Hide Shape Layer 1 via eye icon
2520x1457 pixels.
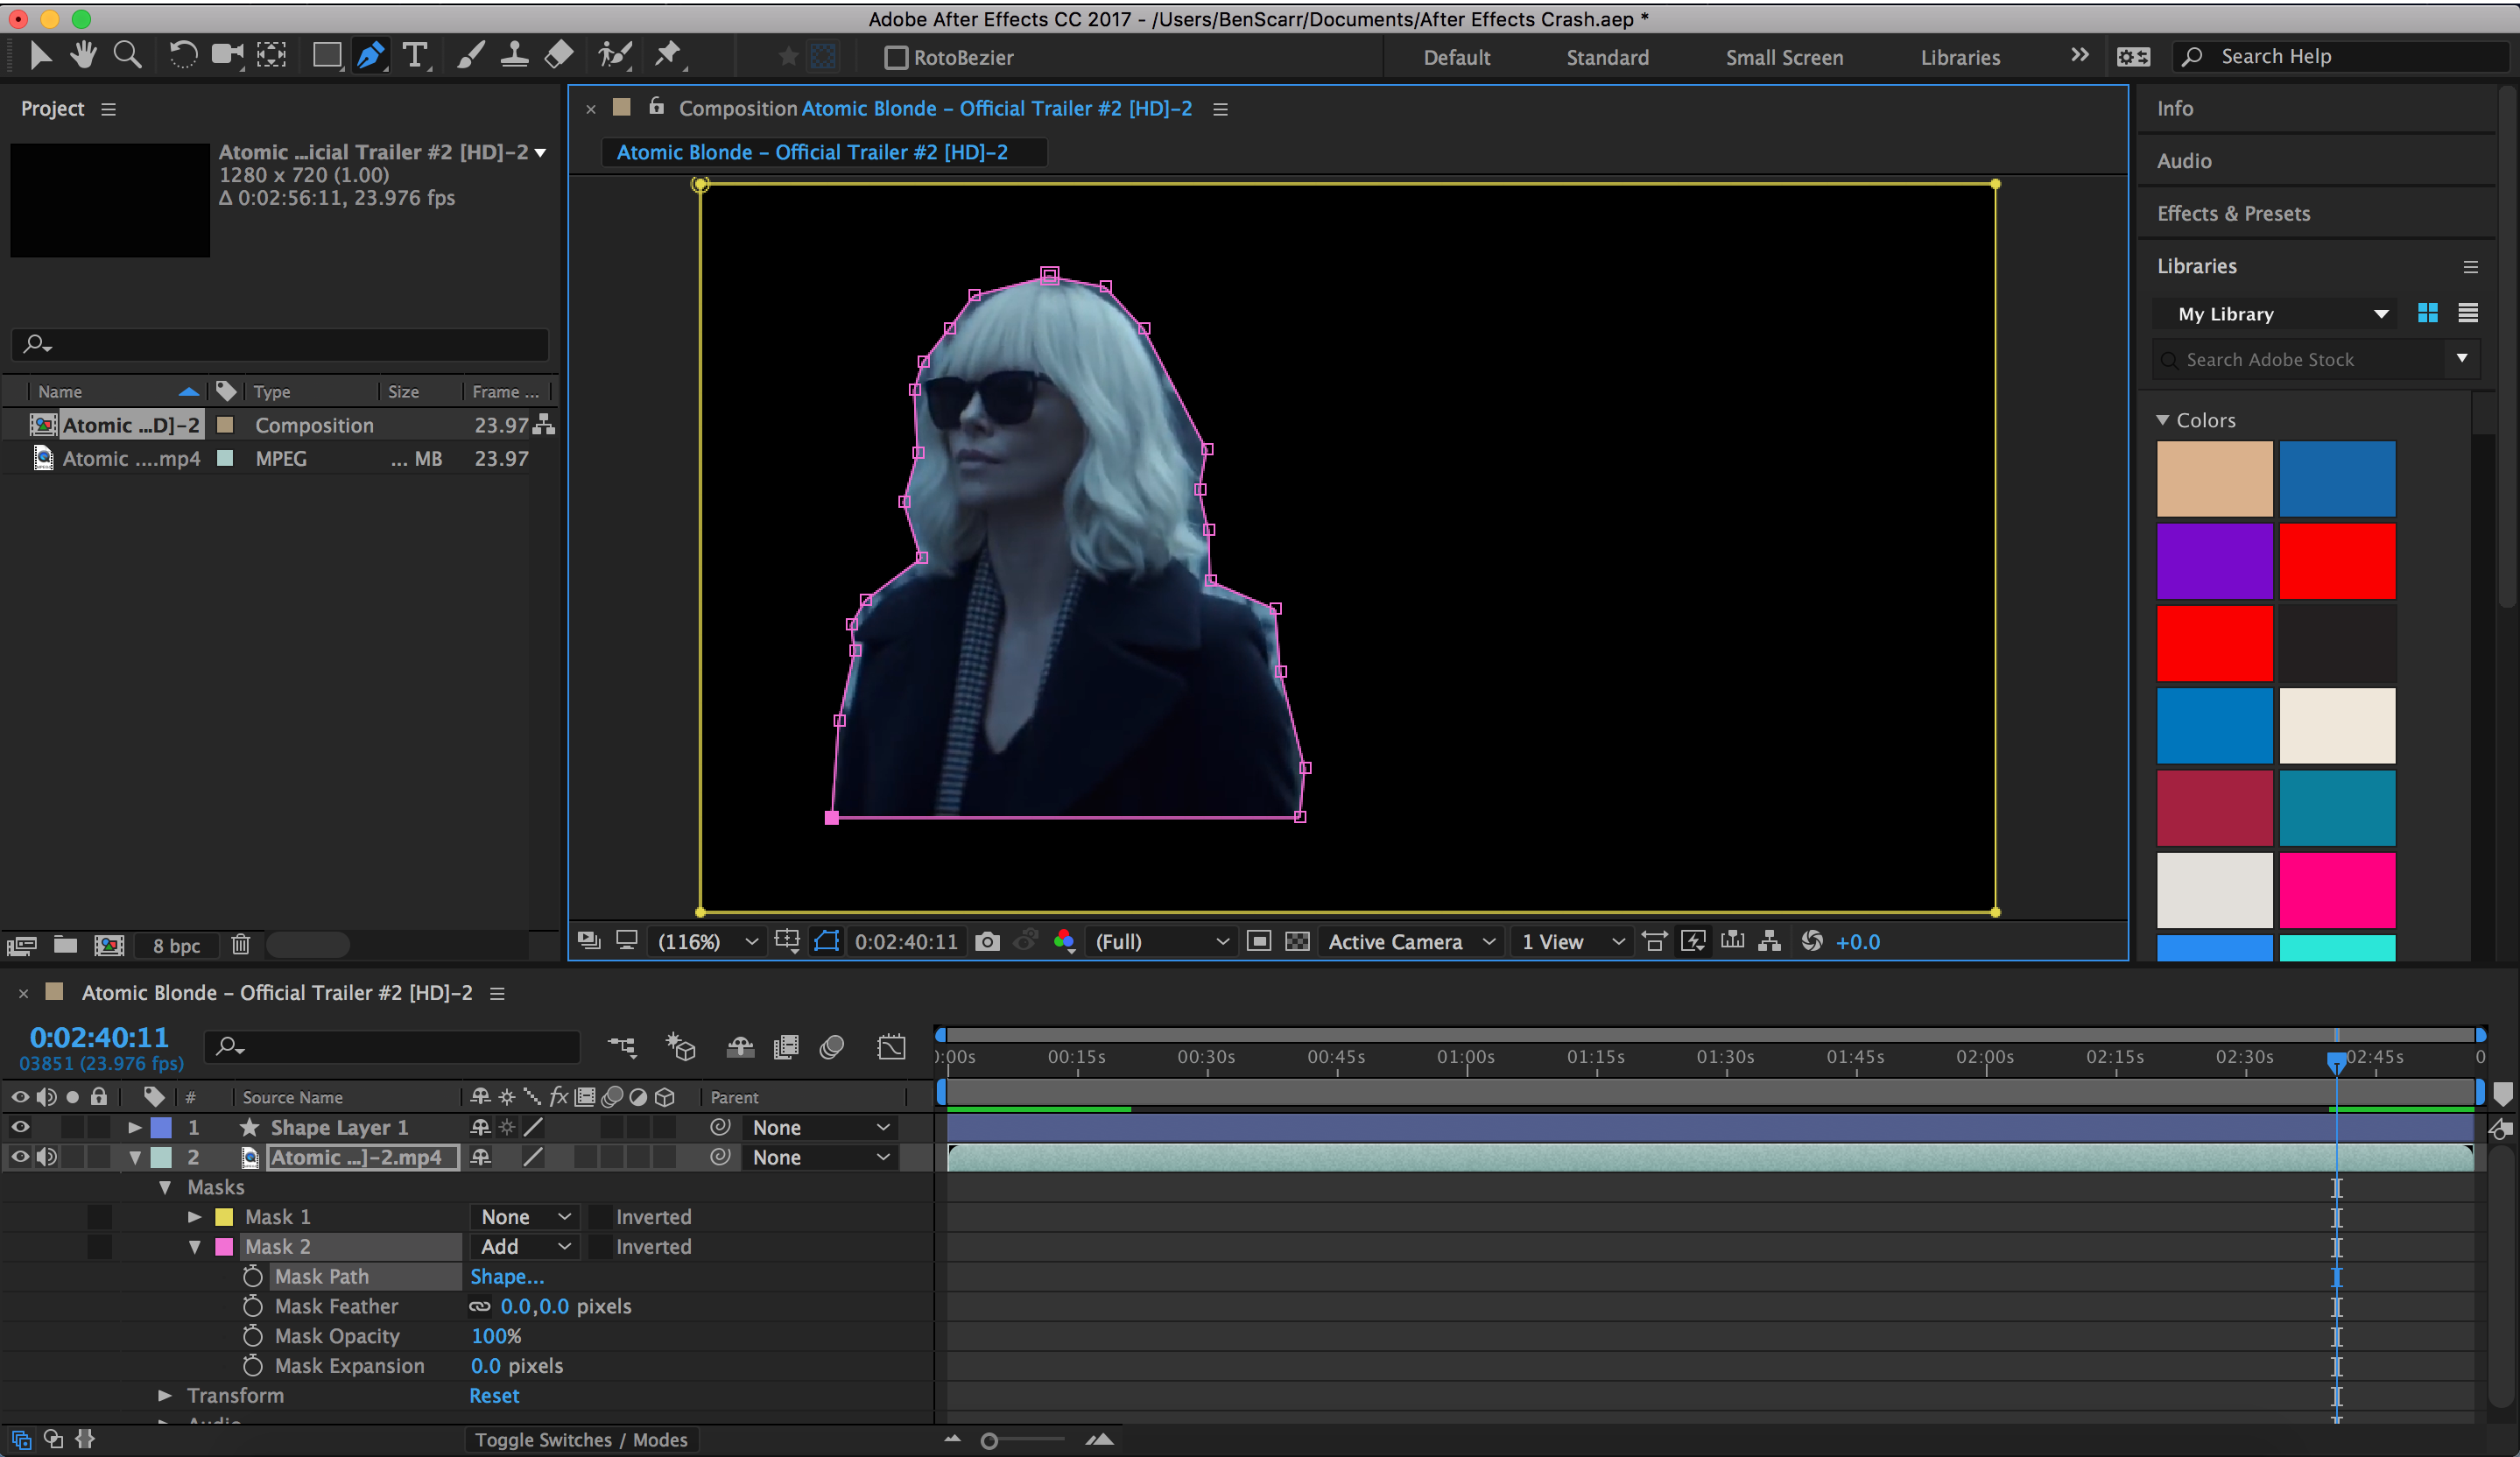20,1127
